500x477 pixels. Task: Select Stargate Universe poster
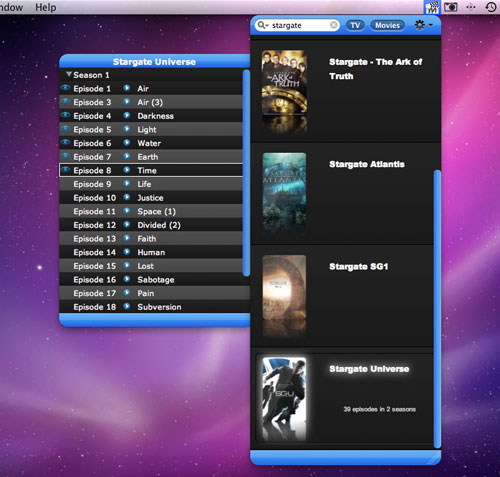[284, 389]
